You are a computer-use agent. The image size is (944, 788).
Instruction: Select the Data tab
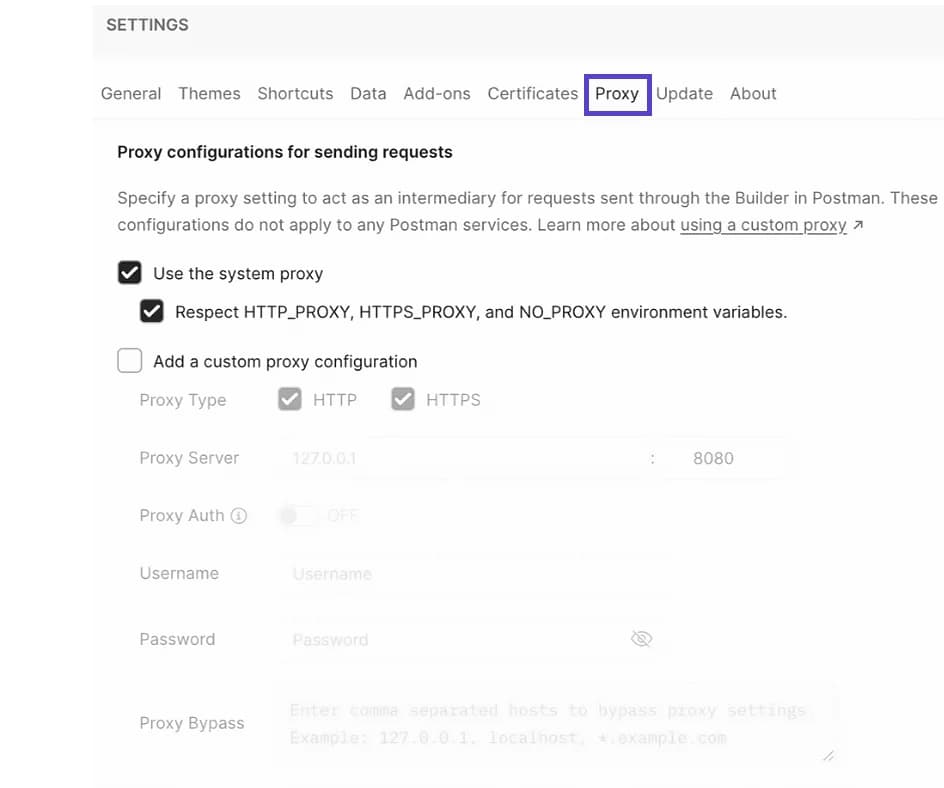(368, 94)
